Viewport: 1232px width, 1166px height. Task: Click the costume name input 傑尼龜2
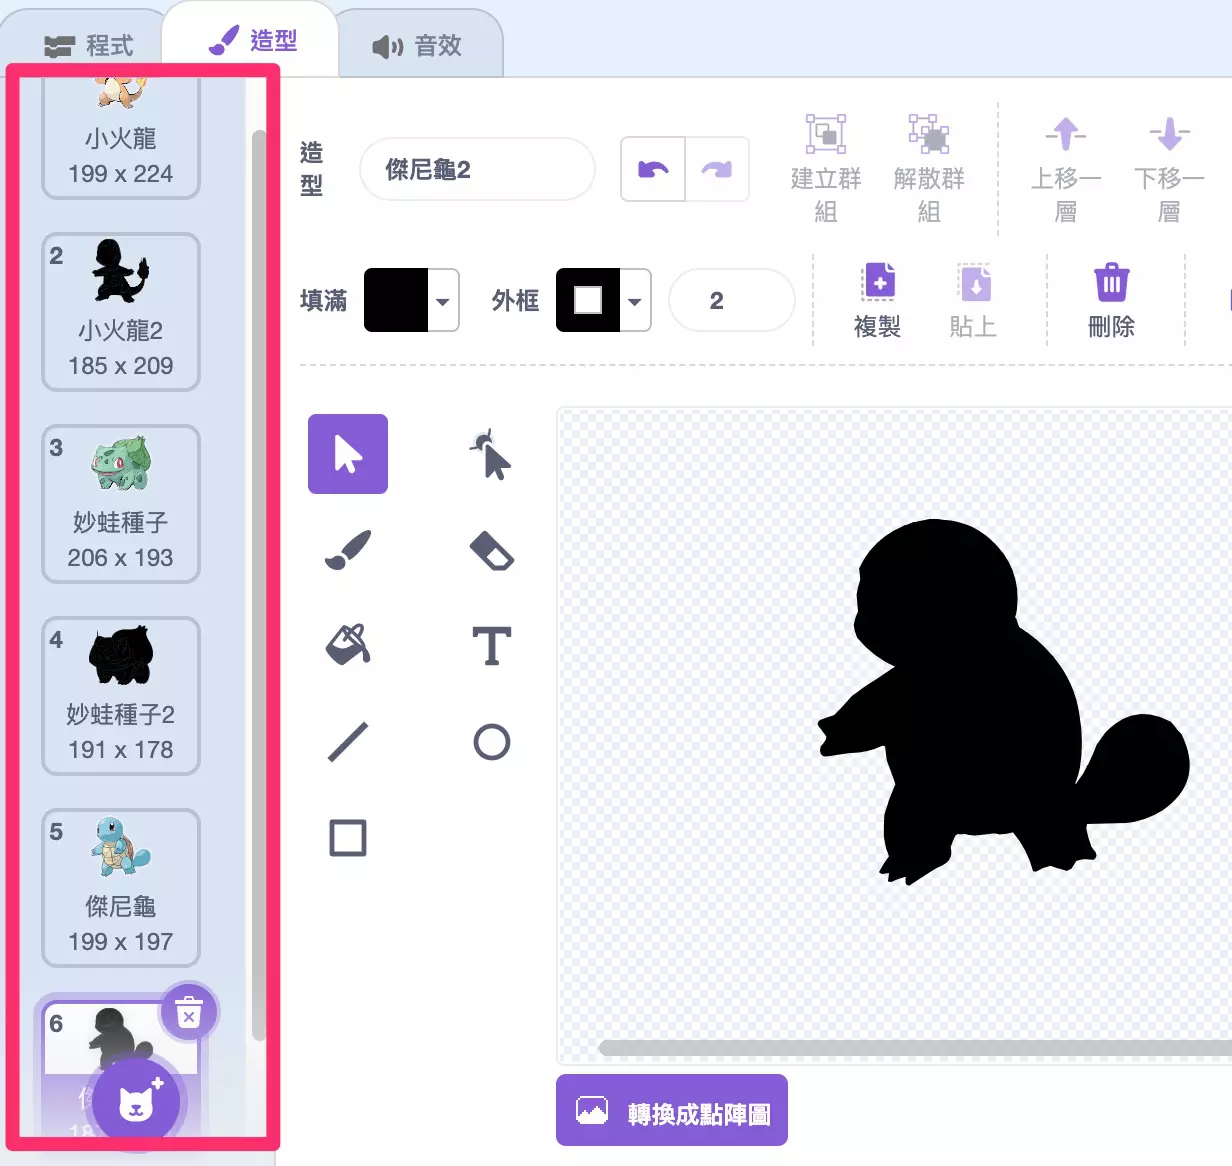[477, 169]
